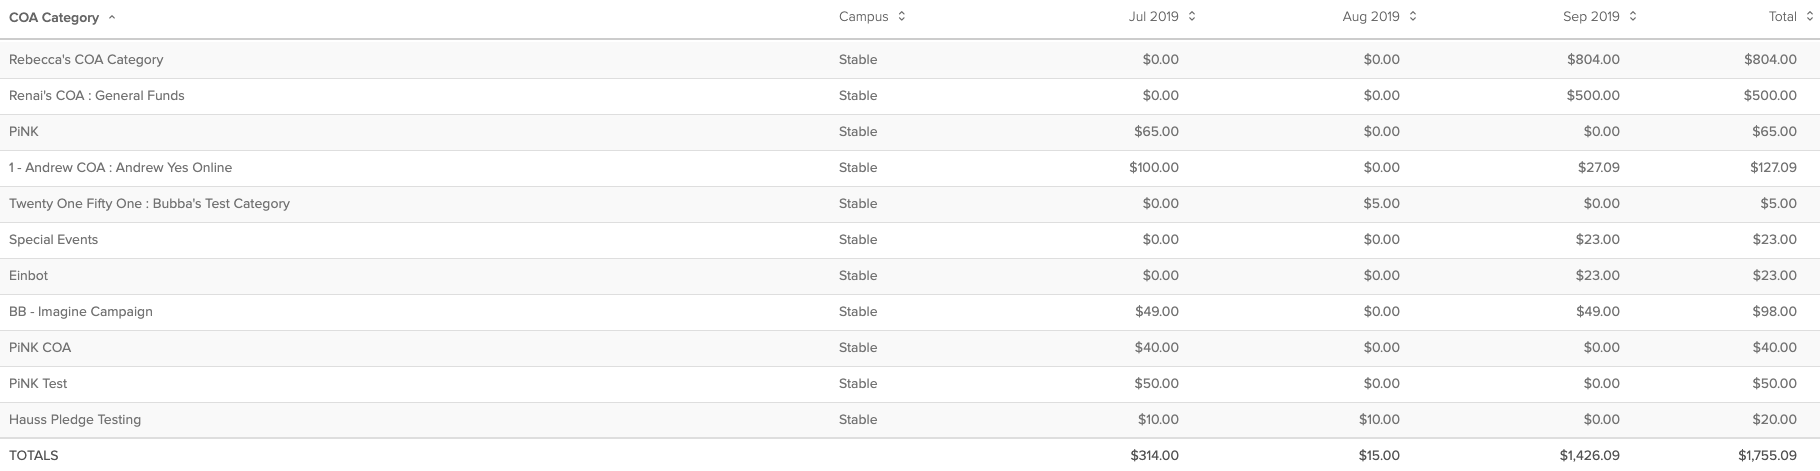Select the Einbot category row
Image resolution: width=1820 pixels, height=471 pixels.
coord(29,276)
